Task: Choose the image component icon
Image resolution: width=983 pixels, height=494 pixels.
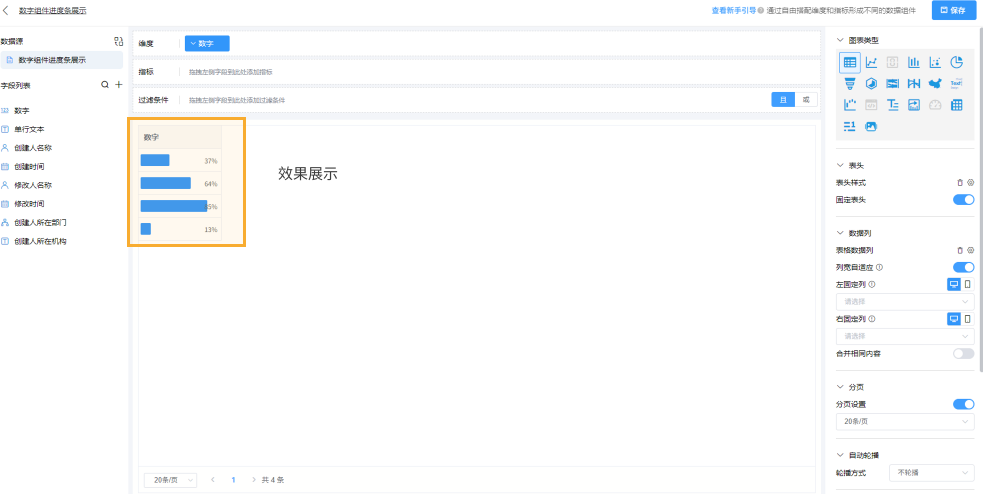Action: (871, 126)
